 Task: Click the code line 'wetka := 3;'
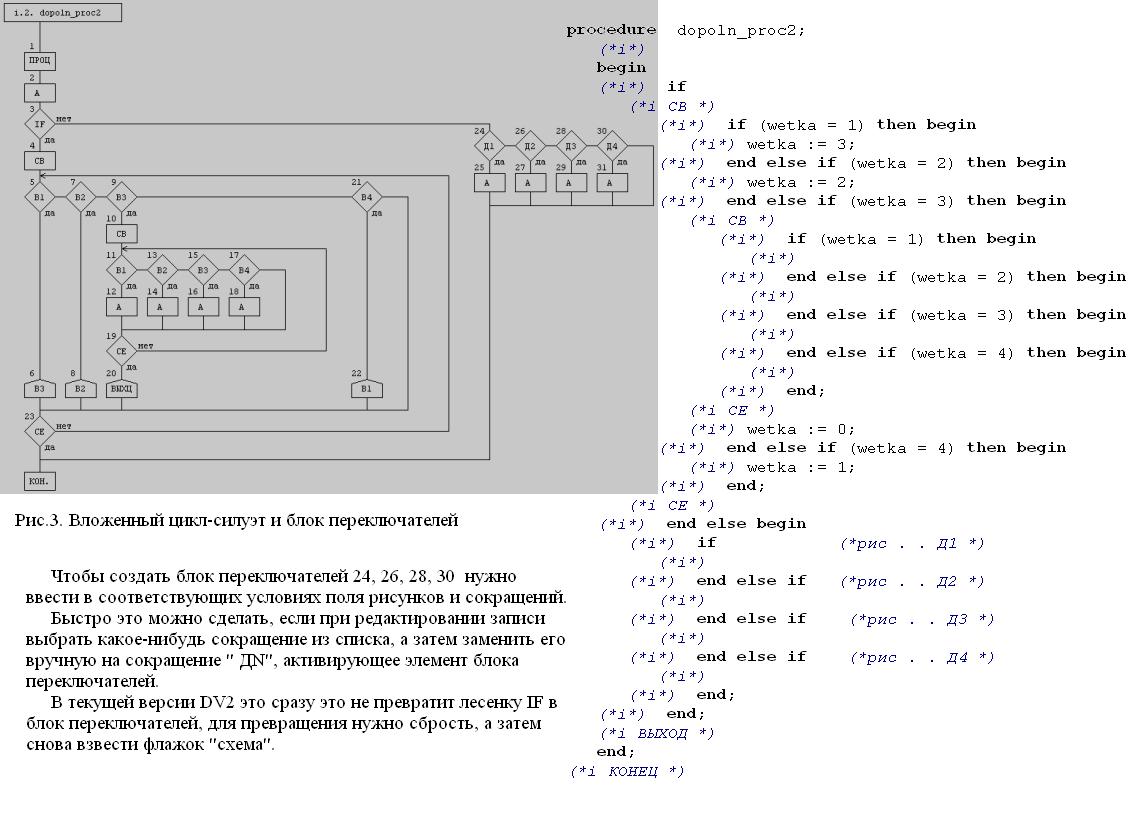pyautogui.click(x=800, y=144)
